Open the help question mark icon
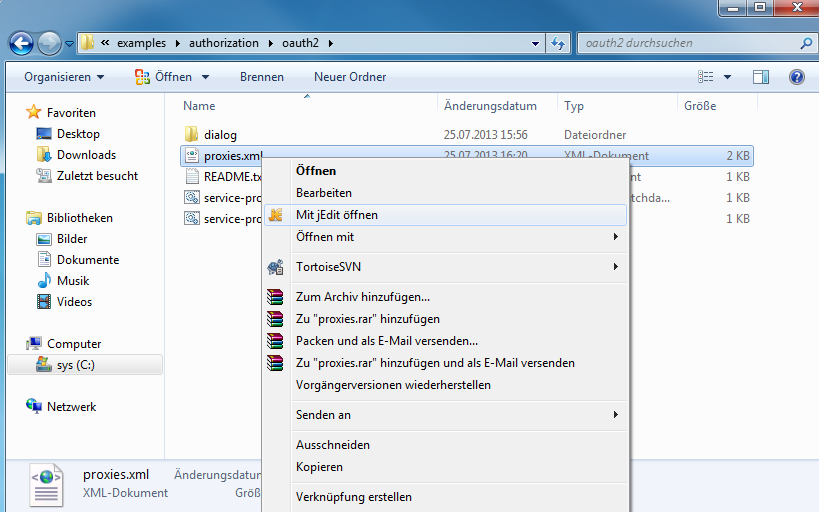Viewport: 819px width, 512px height. tap(797, 77)
